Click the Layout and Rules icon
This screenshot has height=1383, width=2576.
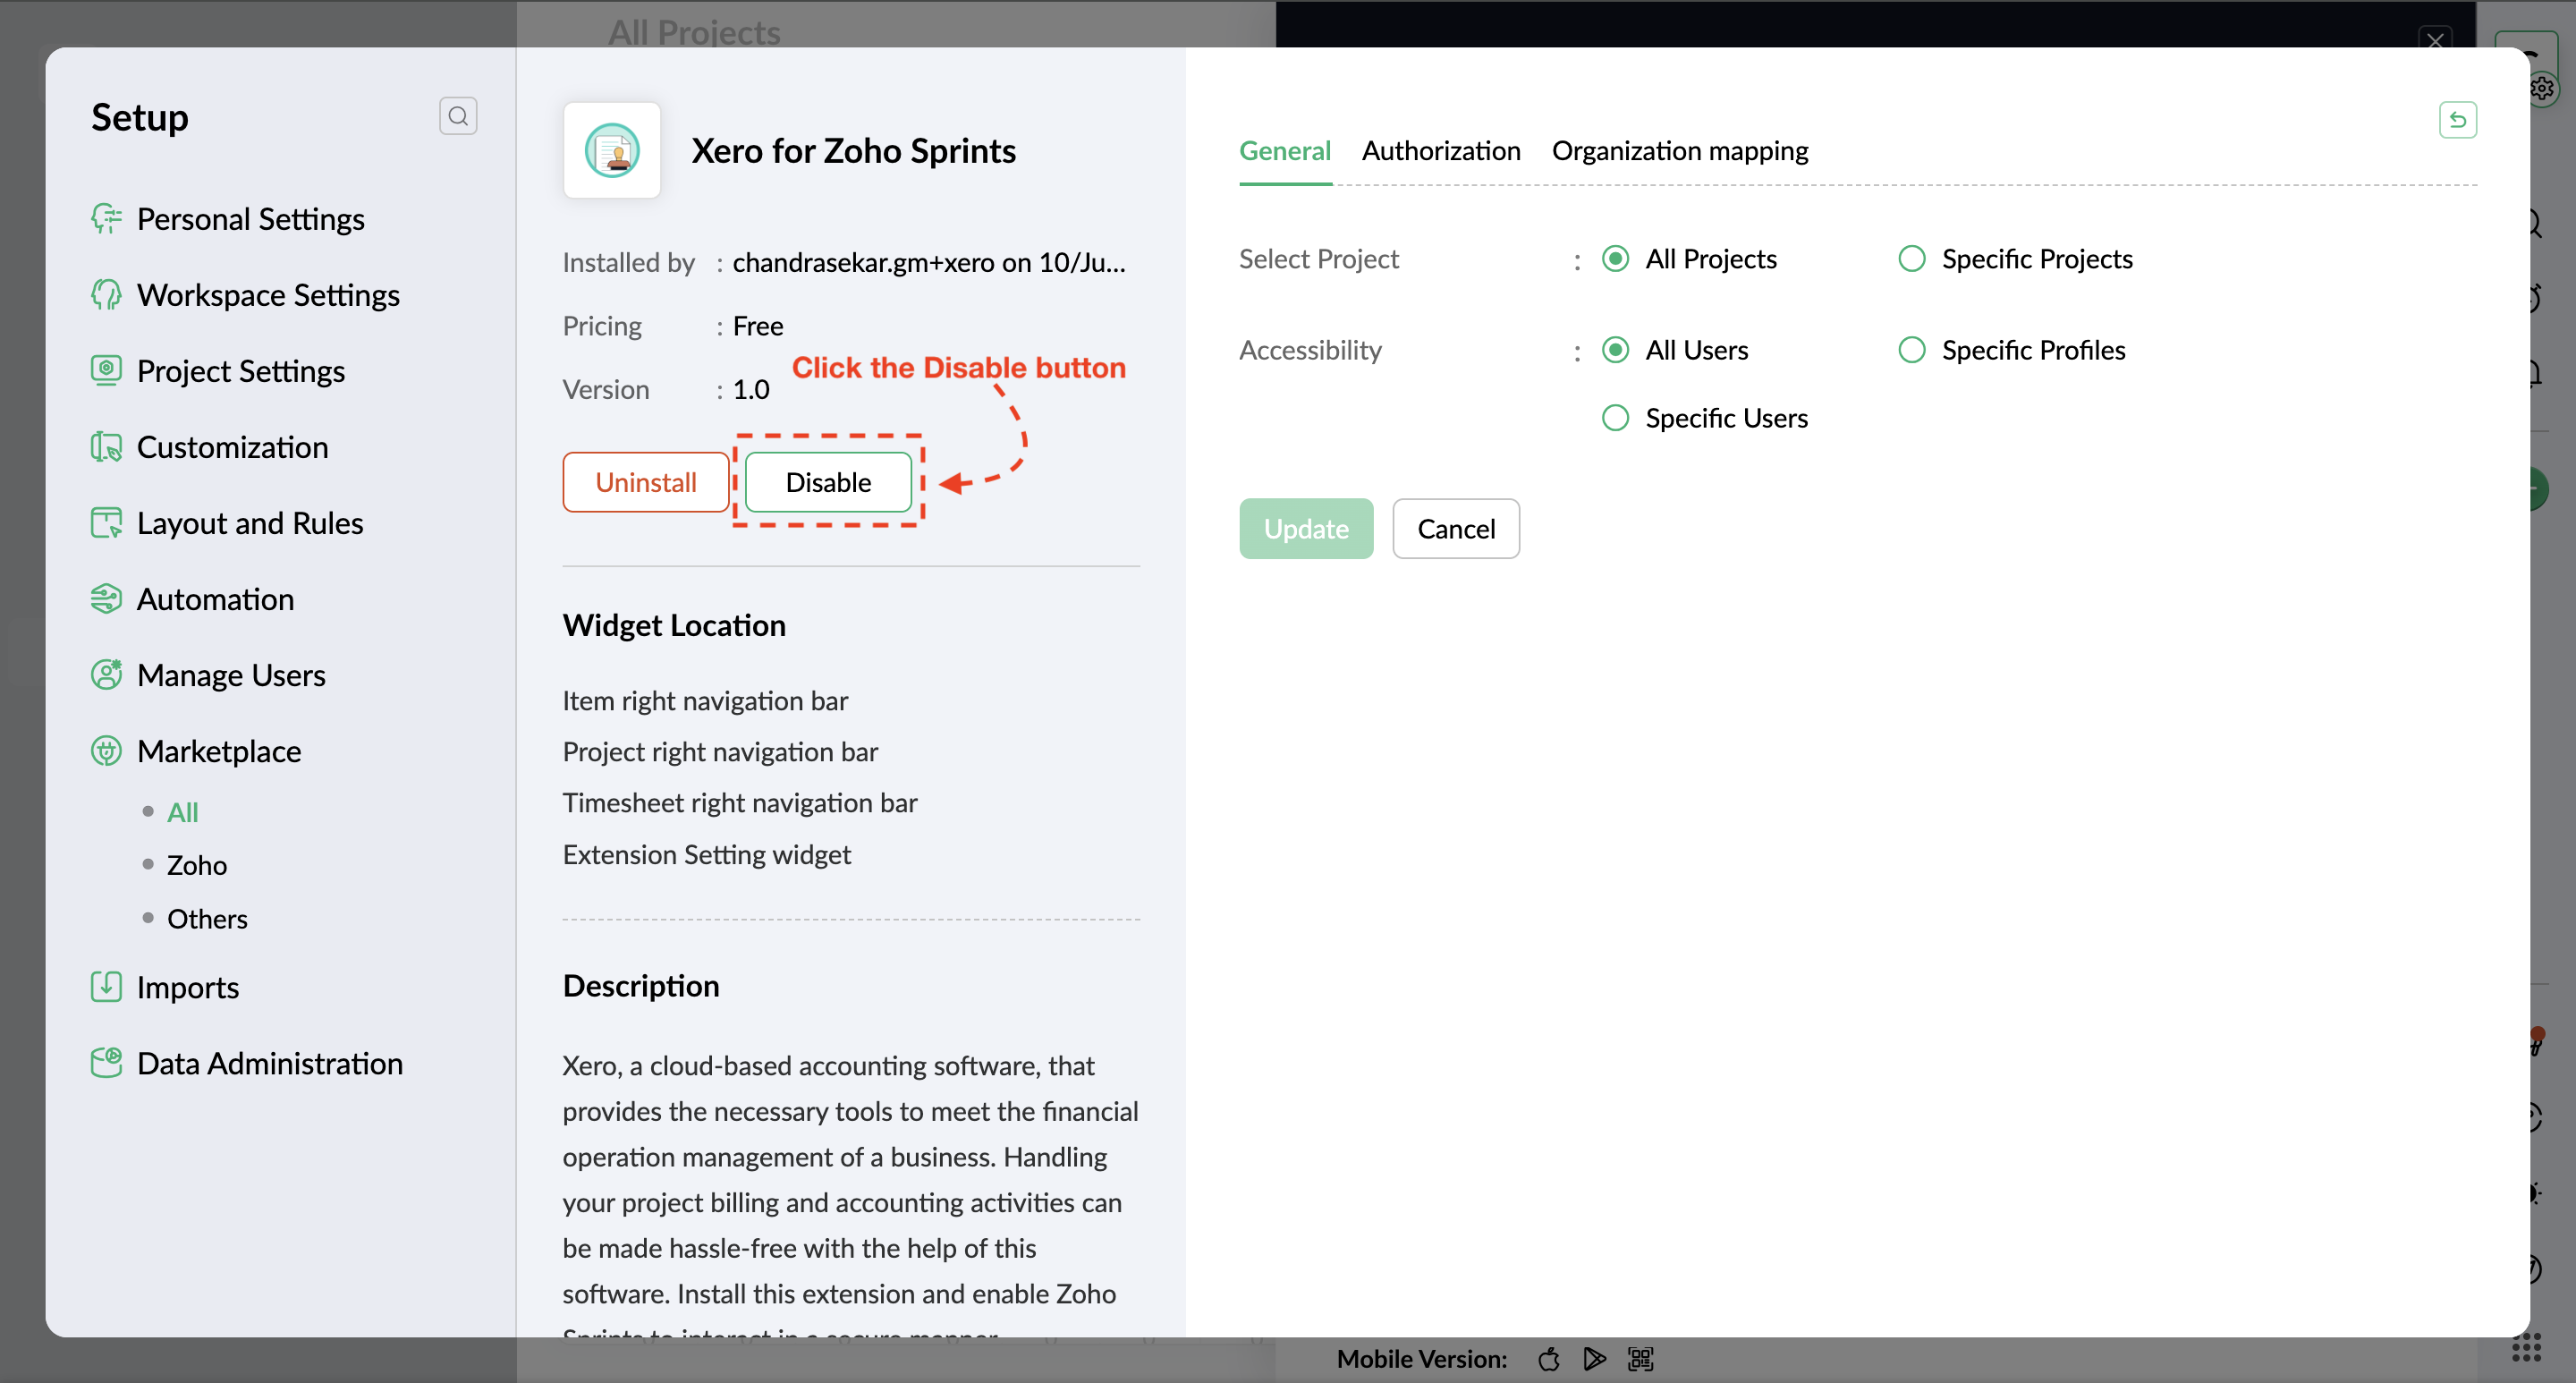coord(106,522)
